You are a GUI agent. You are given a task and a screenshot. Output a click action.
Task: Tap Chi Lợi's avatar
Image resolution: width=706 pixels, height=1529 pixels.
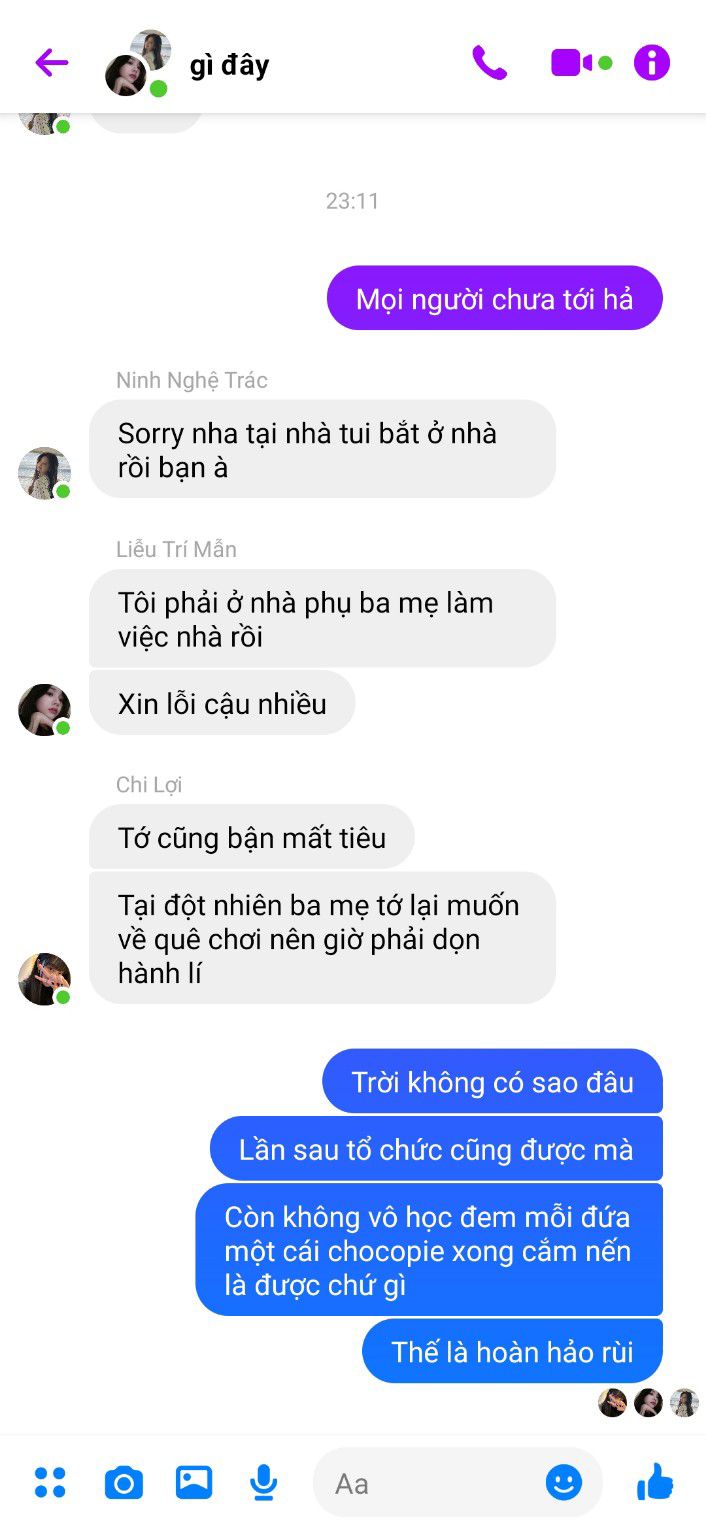[44, 979]
